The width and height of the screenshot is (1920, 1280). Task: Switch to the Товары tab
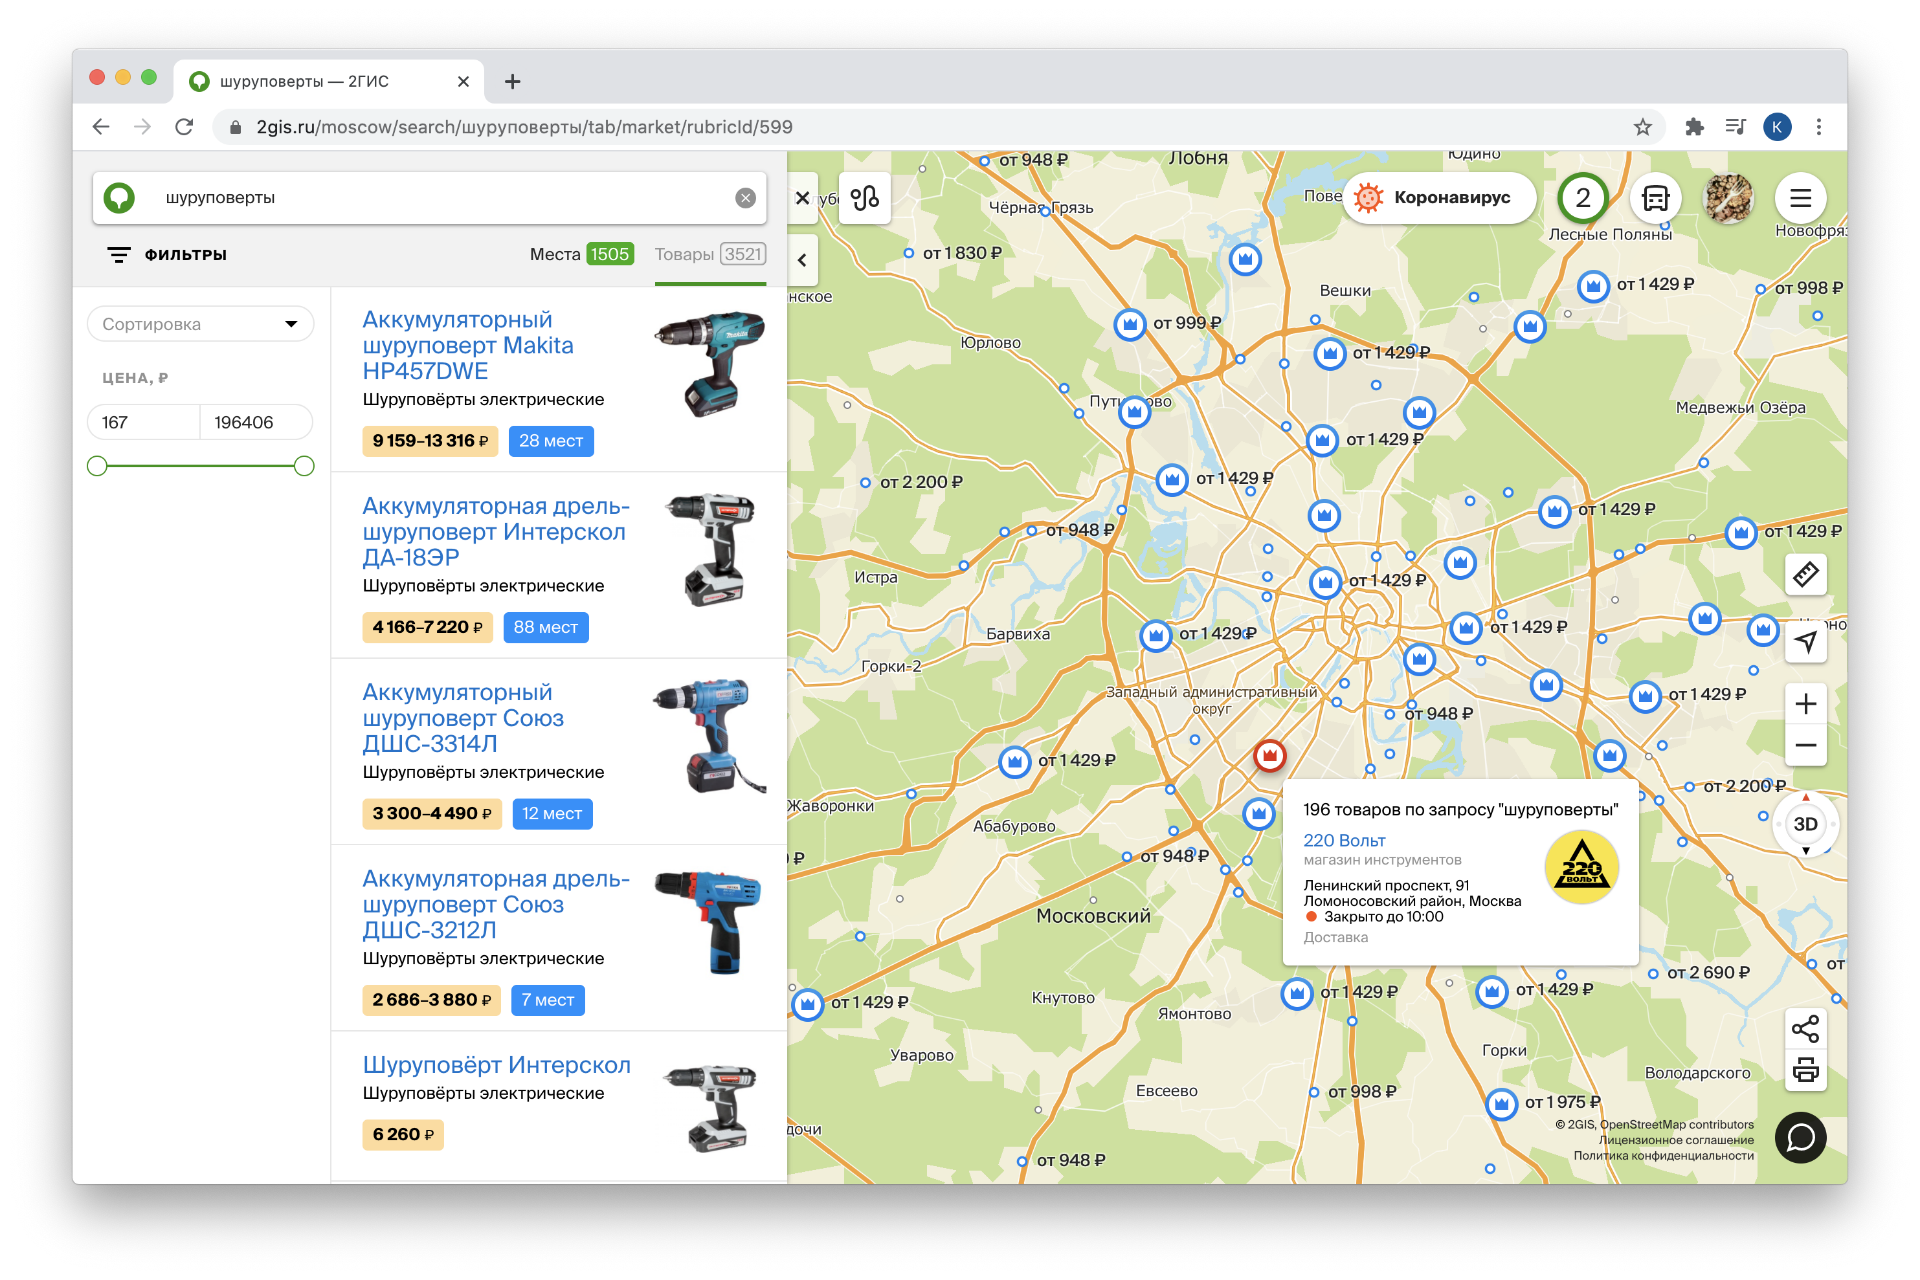pyautogui.click(x=710, y=254)
